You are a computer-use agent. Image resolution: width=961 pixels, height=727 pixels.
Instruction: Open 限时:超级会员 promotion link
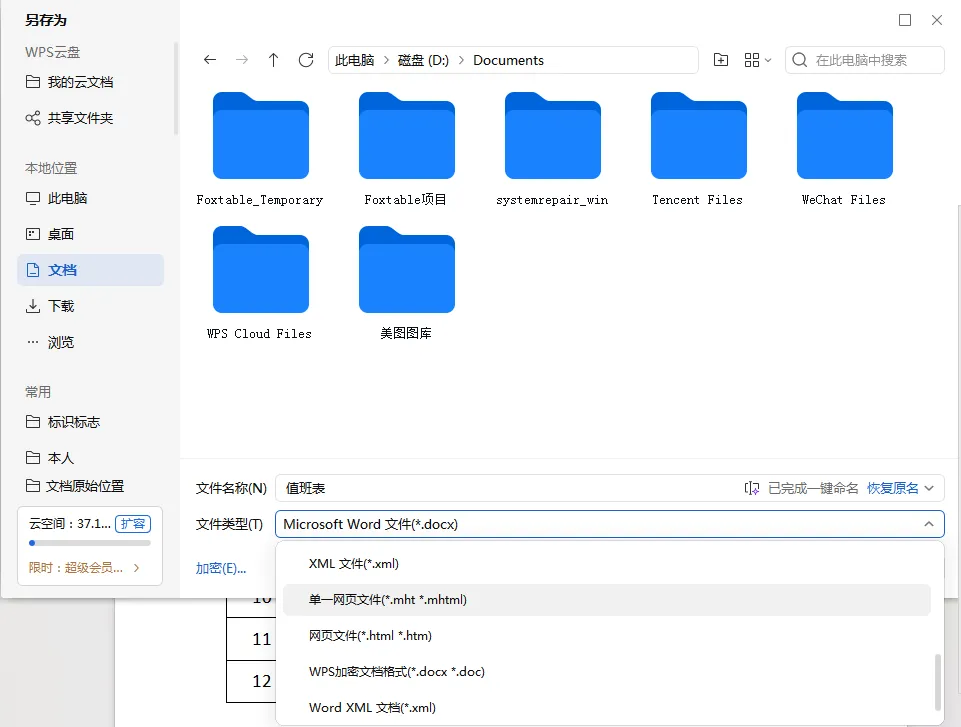click(x=84, y=568)
